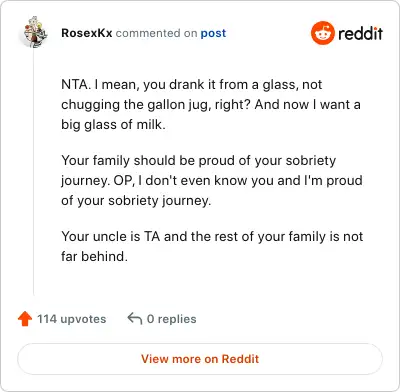Upvote the comment with the orange arrow
Screen dimensions: 400x392
(25, 319)
